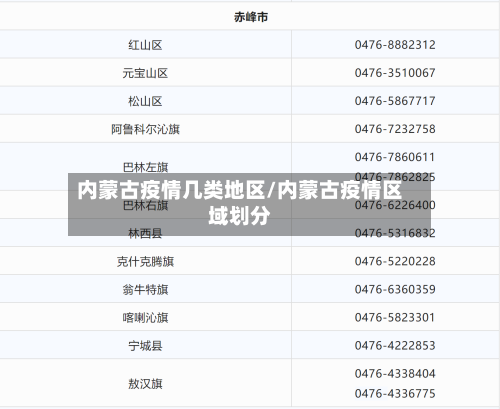Click the 赤峰市 table header
The width and height of the screenshot is (500, 409).
[251, 17]
